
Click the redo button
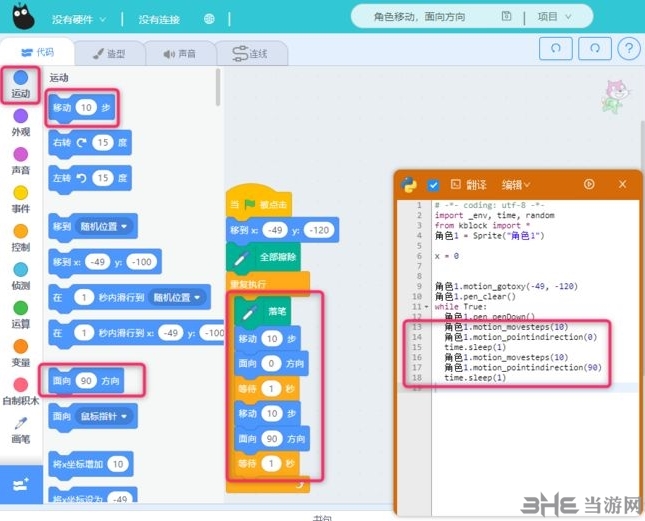(x=595, y=48)
